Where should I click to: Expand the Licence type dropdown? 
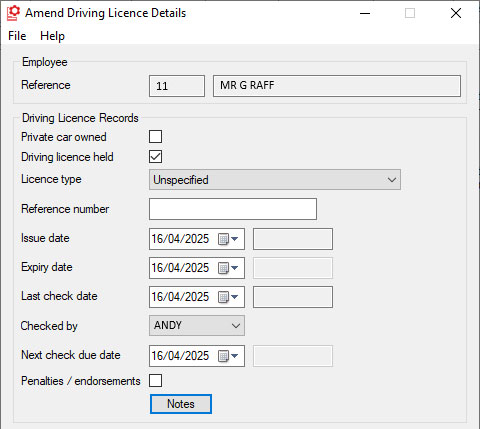(x=275, y=180)
